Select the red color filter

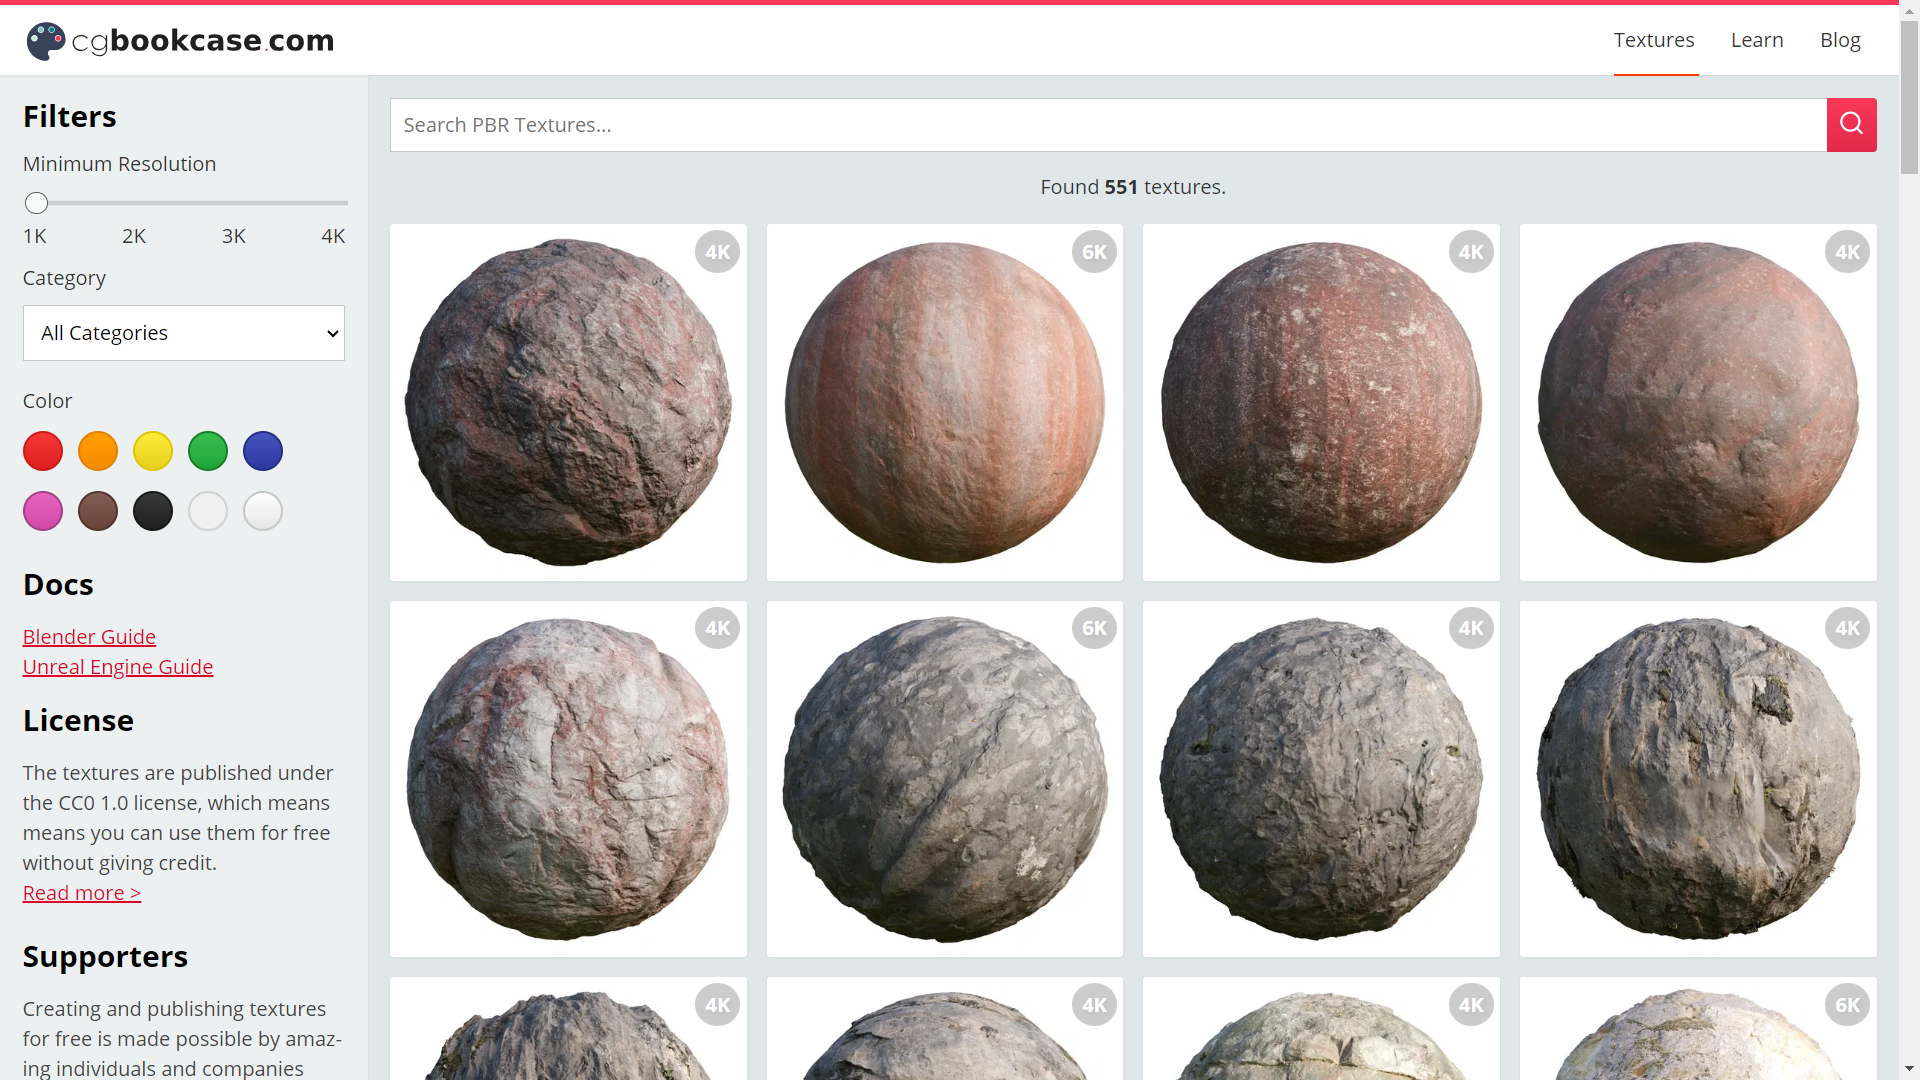tap(43, 451)
